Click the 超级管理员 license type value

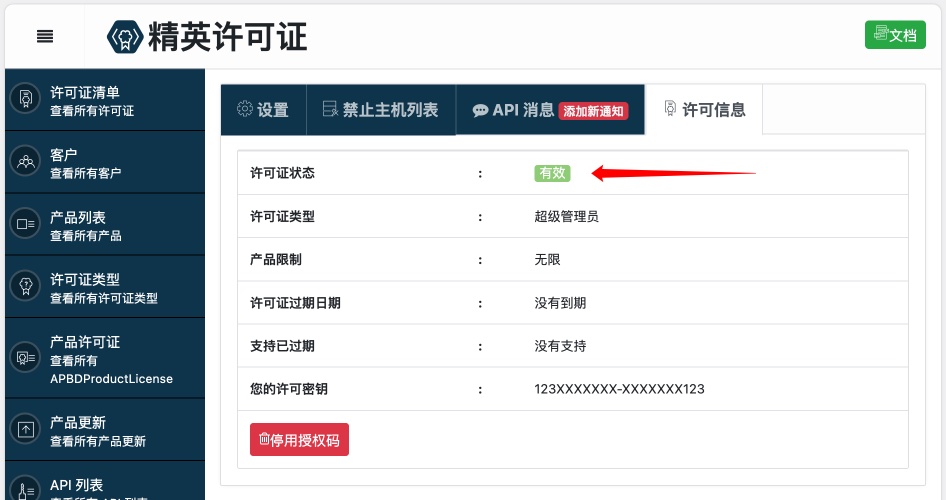coord(567,217)
